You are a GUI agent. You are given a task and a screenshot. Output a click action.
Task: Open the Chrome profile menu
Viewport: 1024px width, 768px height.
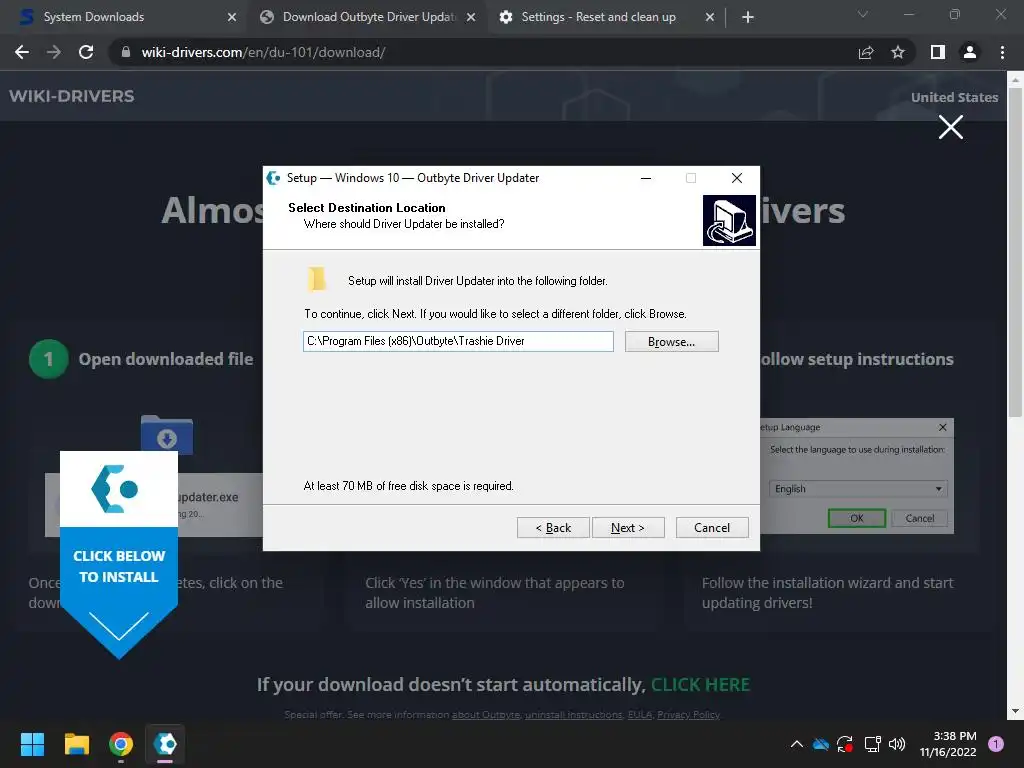pos(970,52)
